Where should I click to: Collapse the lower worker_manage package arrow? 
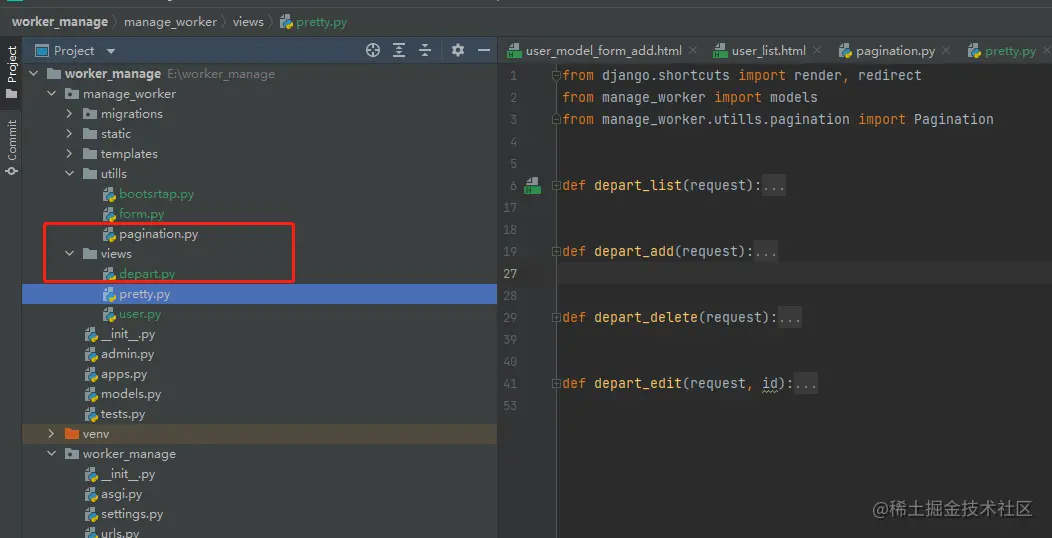coord(52,454)
